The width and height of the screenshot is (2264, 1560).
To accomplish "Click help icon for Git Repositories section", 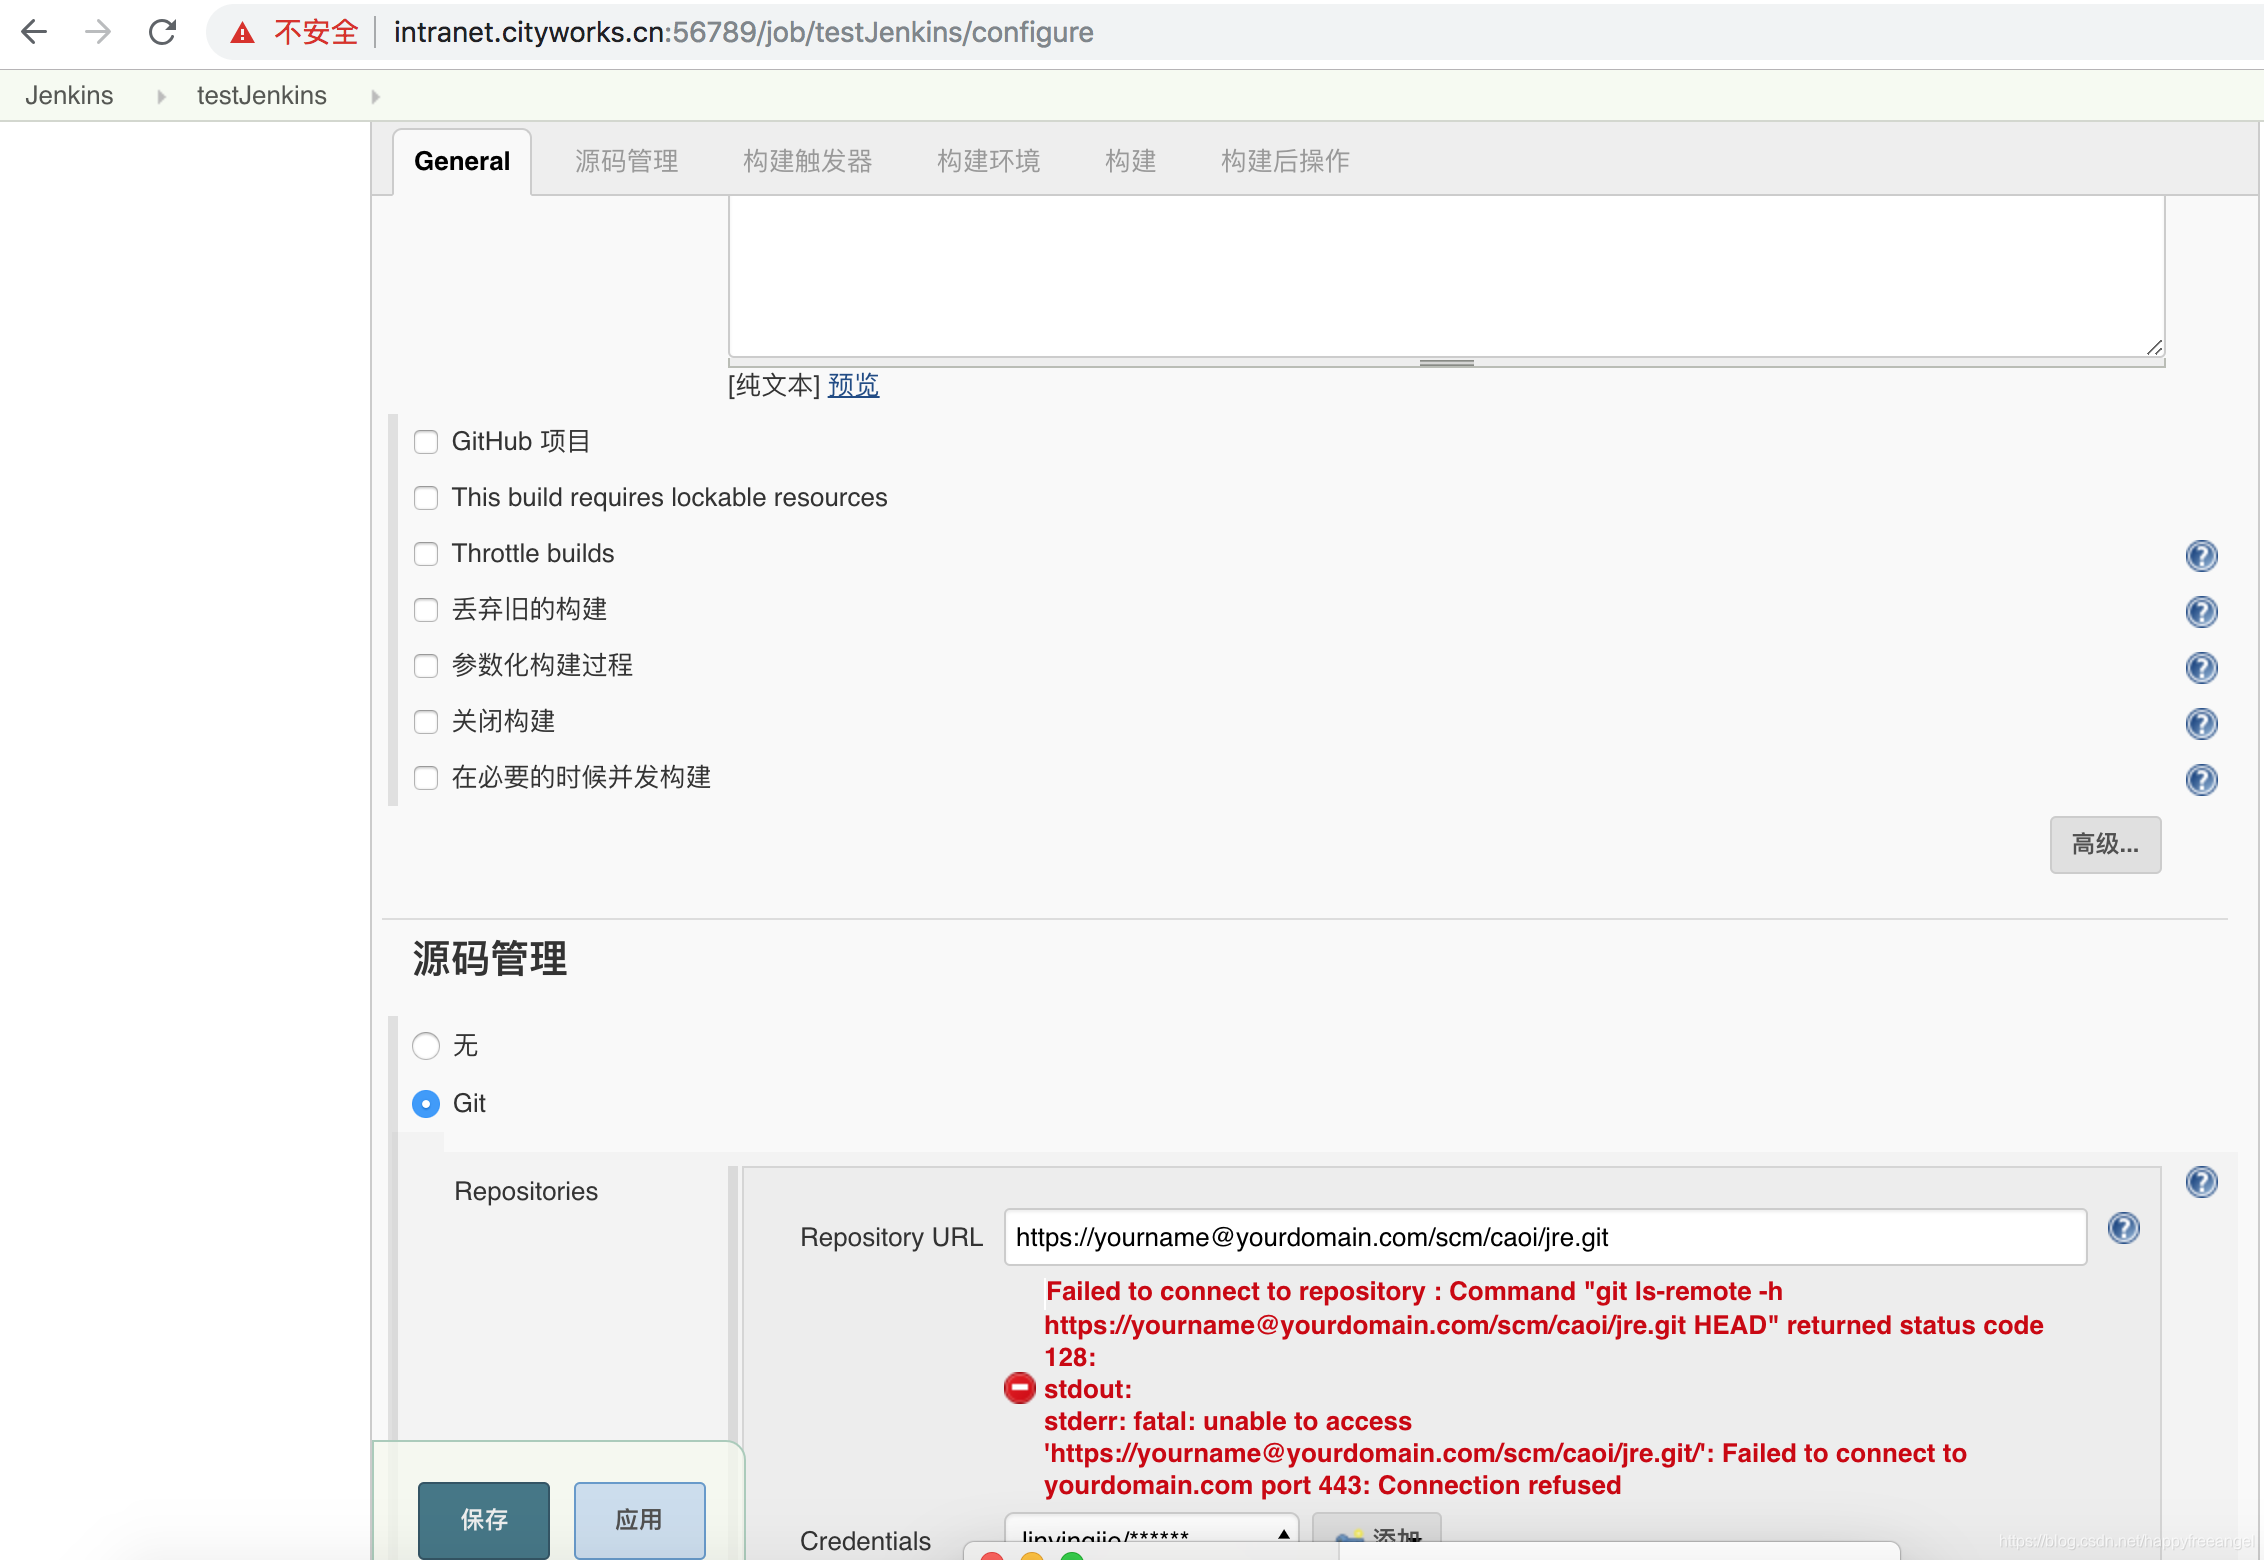I will (2201, 1182).
